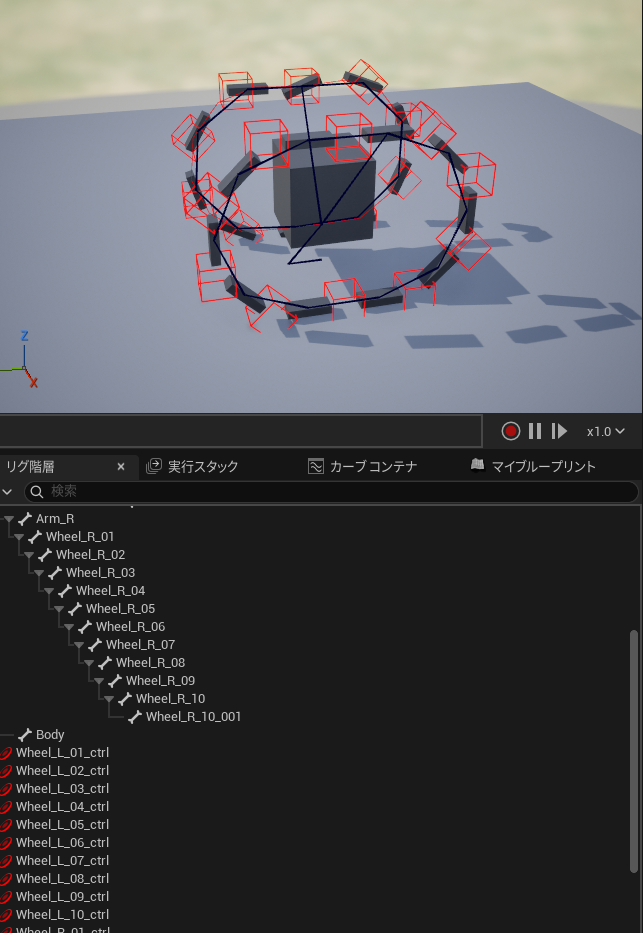
Task: Select the Wheel_R_10_001 bone label
Action: [193, 716]
